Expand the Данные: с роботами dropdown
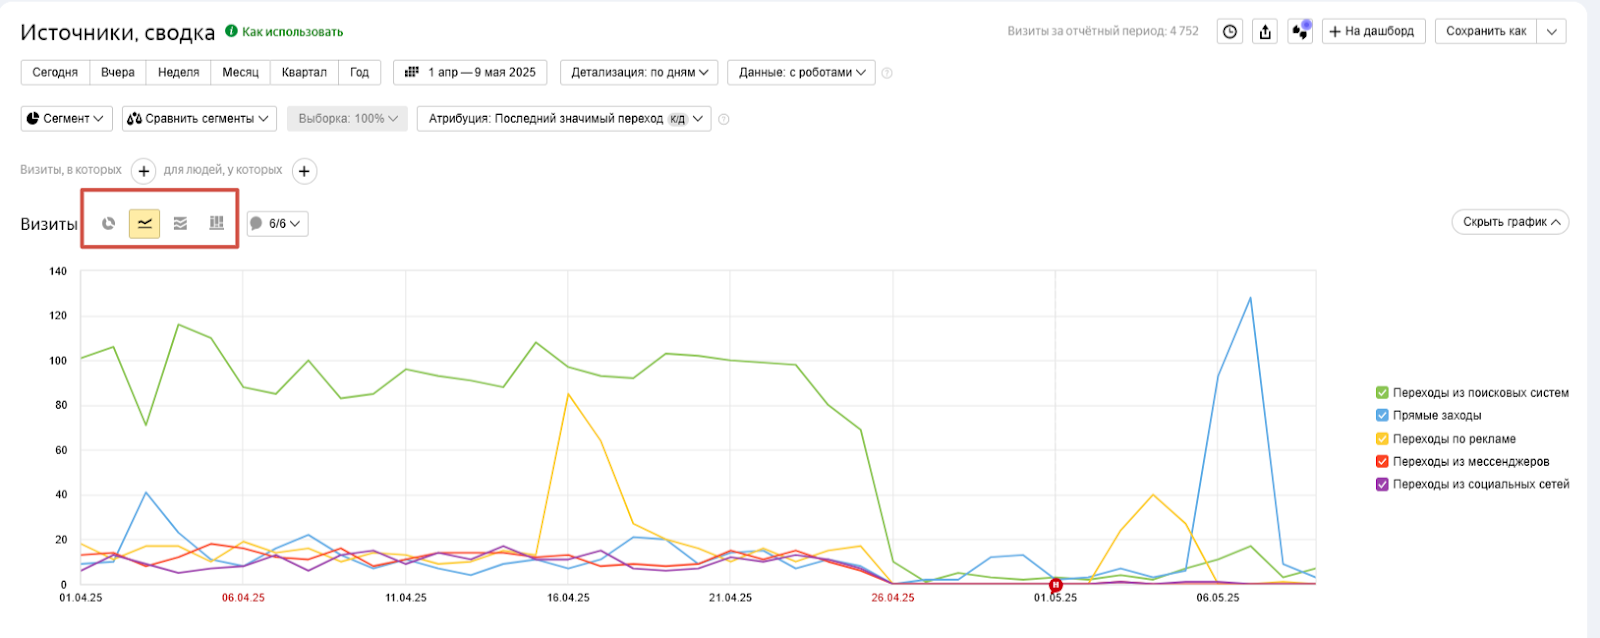1600x638 pixels. [x=801, y=72]
